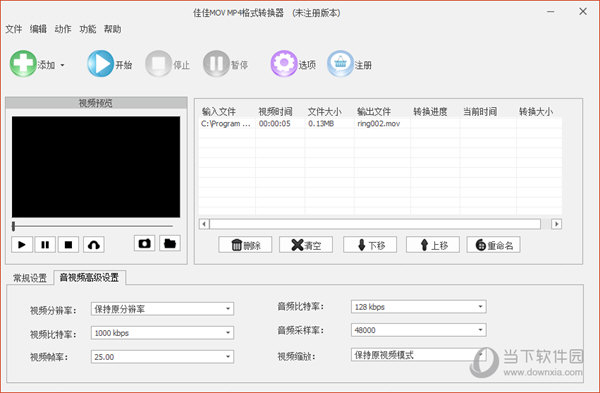The width and height of the screenshot is (600, 393).
Task: Open the 添加 dropdown arrow
Action: [62, 65]
